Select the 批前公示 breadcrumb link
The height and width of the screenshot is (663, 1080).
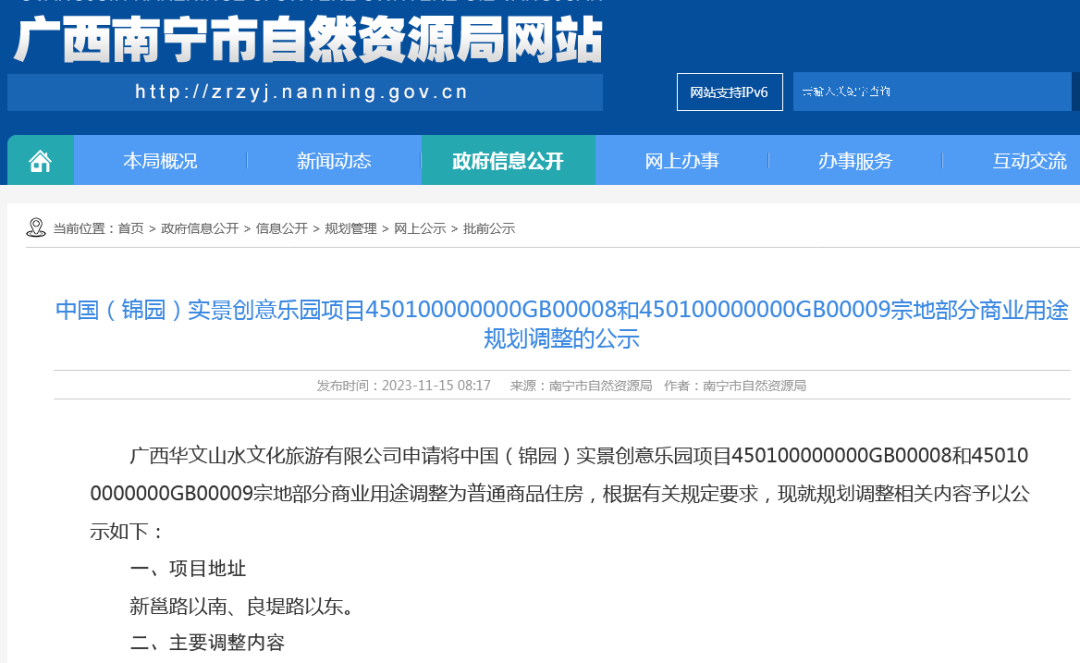(x=489, y=229)
